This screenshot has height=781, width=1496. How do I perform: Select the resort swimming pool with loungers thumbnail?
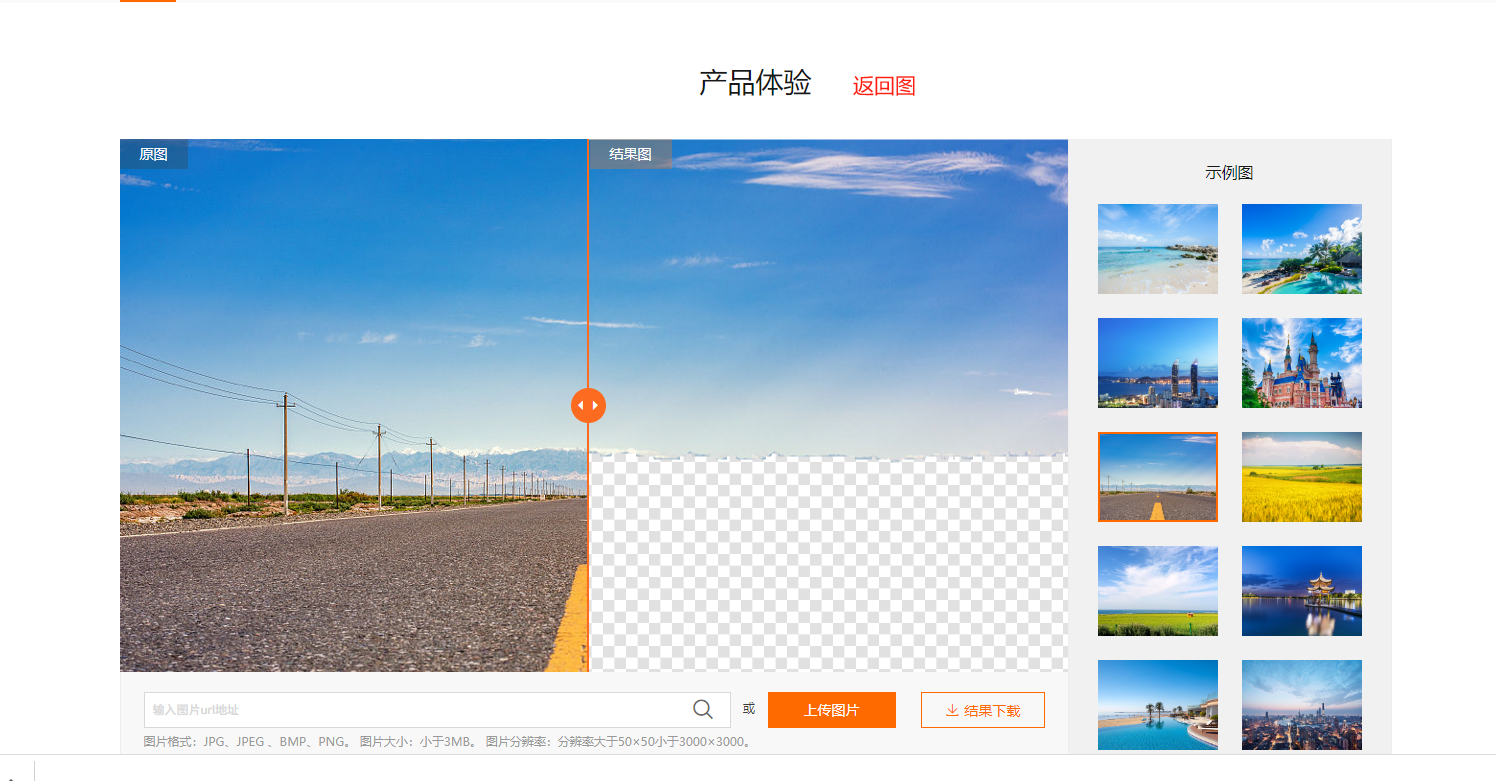click(x=1158, y=705)
